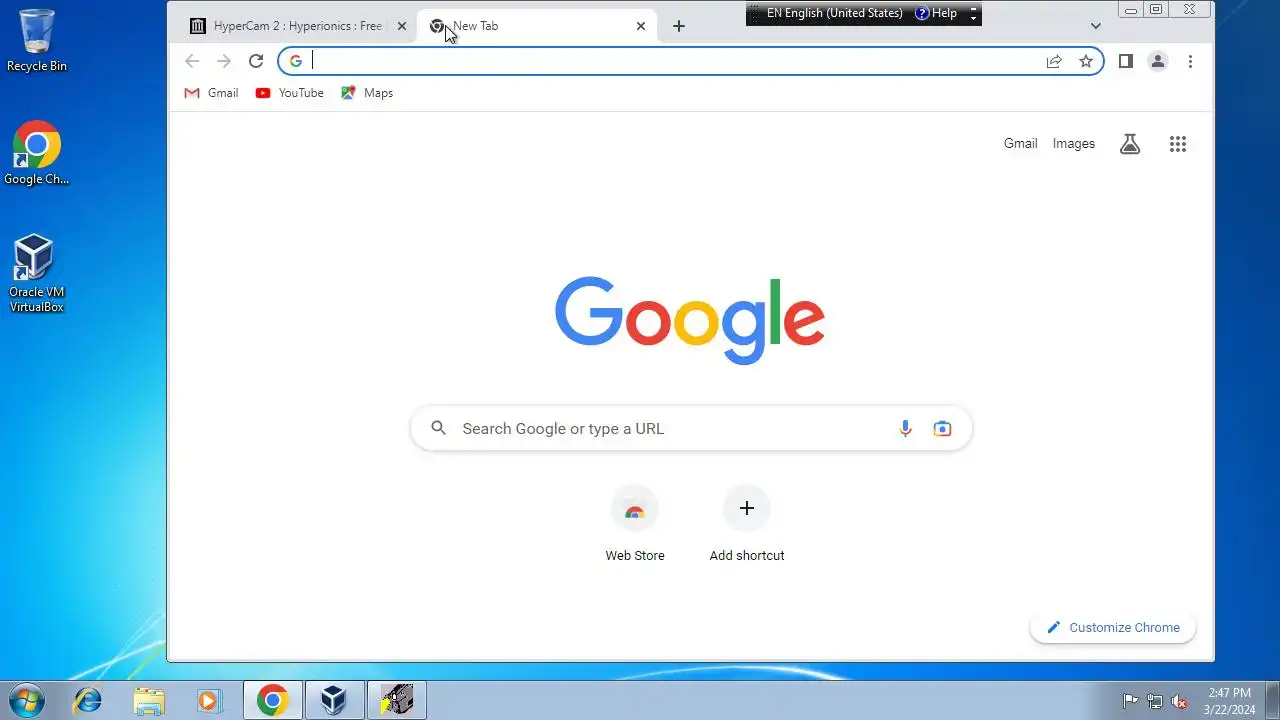Select the New Tab tab
This screenshot has width=1280, height=720.
coord(536,26)
